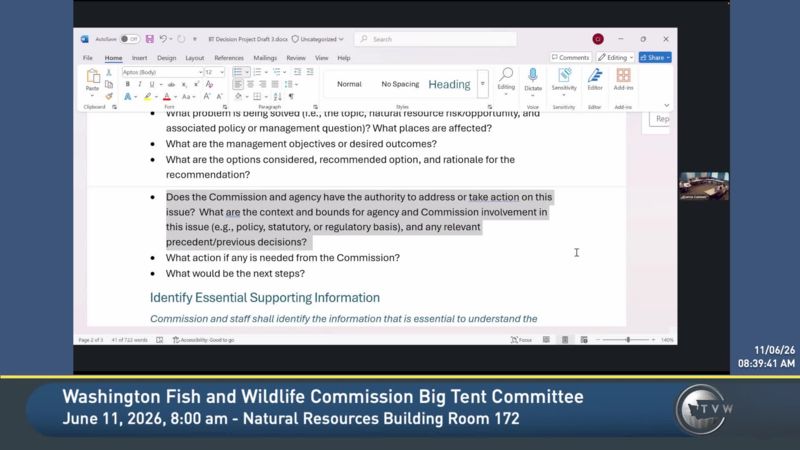Apply subscript formatting
The width and height of the screenshot is (800, 450).
(x=184, y=84)
